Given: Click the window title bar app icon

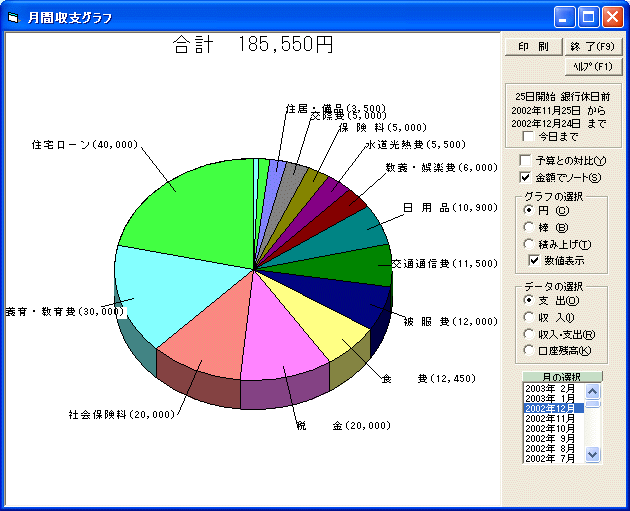Looking at the screenshot, I should [x=13, y=17].
